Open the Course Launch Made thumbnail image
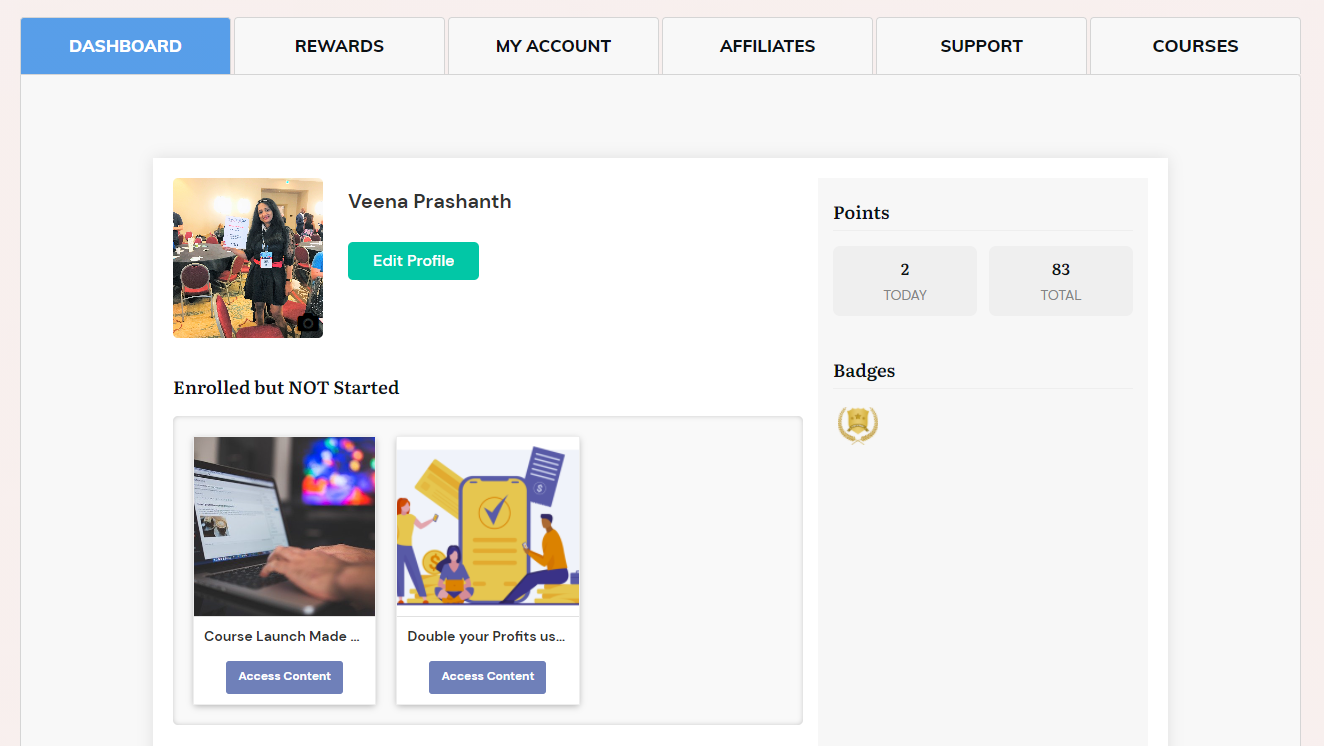The image size is (1324, 746). (284, 526)
